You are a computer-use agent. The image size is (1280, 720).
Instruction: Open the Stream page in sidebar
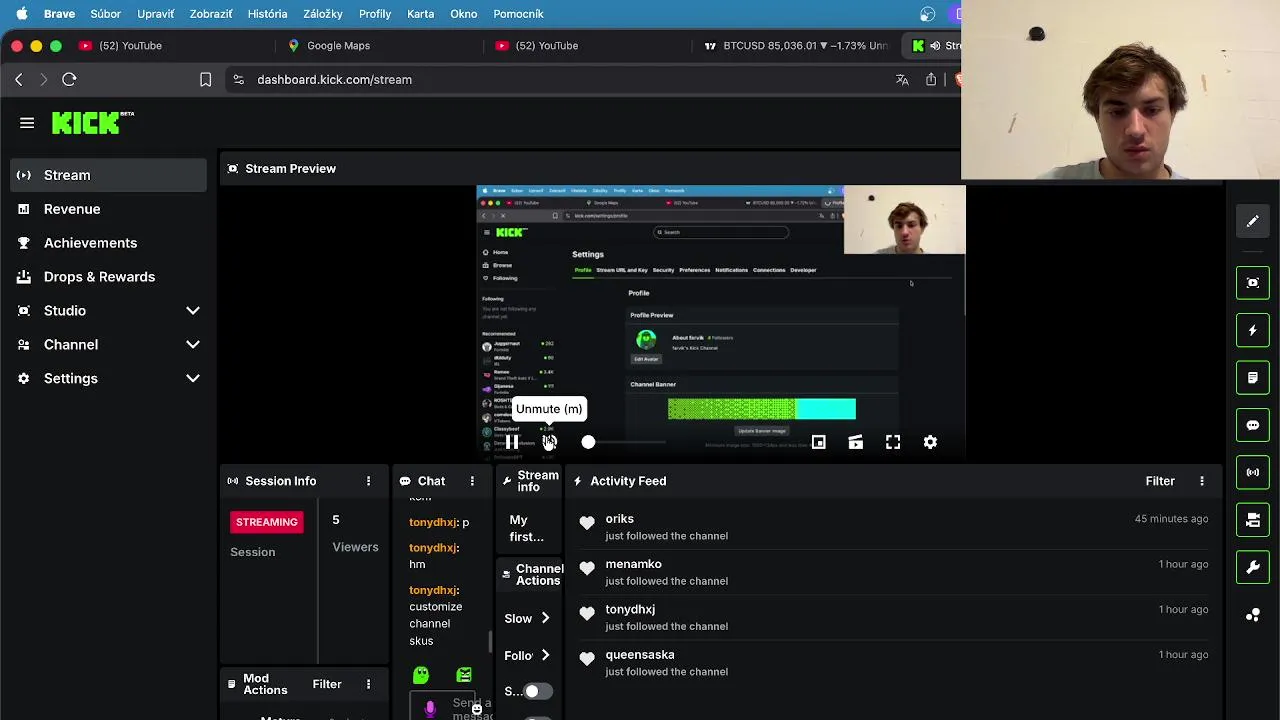click(109, 175)
